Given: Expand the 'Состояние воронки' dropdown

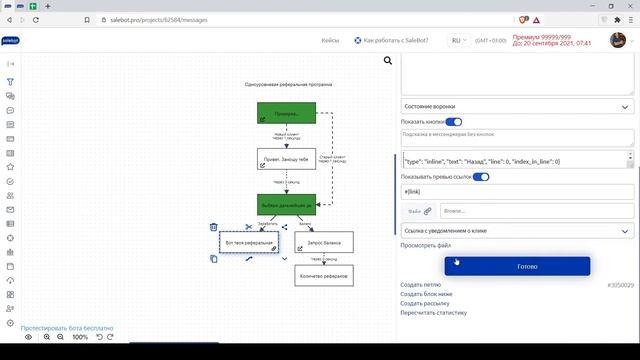Looking at the screenshot, I should click(x=518, y=107).
